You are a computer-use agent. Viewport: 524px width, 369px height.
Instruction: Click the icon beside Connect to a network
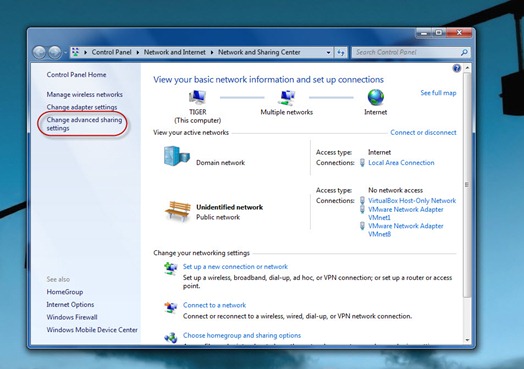(x=171, y=307)
